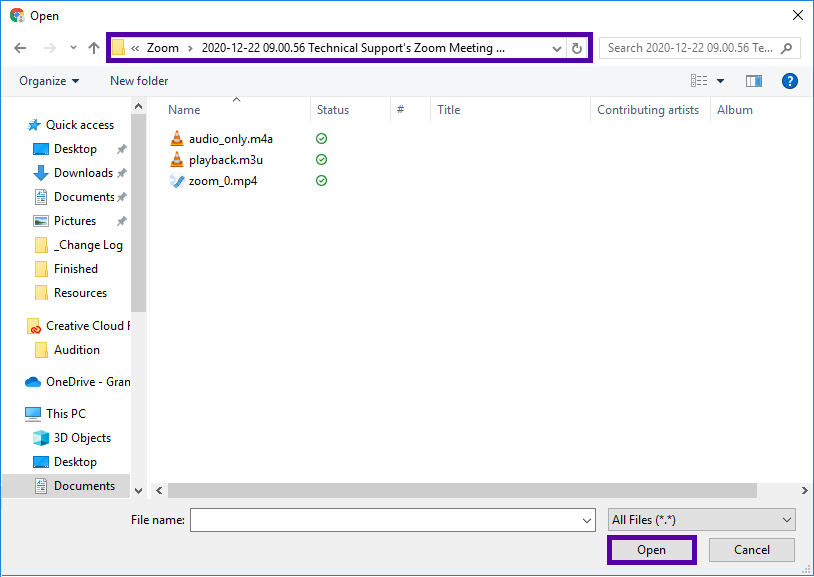Image resolution: width=814 pixels, height=577 pixels.
Task: Click the VLC icon of audio_only.m4a
Action: 177,138
